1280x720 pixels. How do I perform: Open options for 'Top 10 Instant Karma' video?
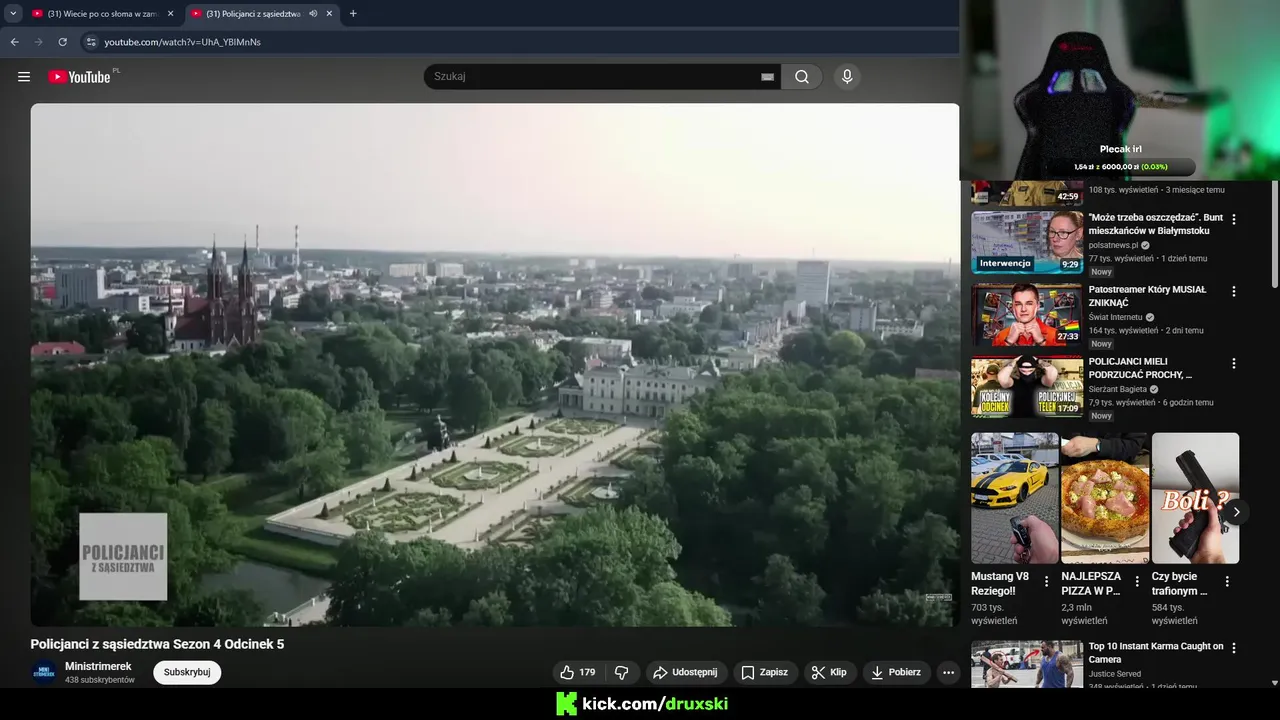coord(1233,649)
